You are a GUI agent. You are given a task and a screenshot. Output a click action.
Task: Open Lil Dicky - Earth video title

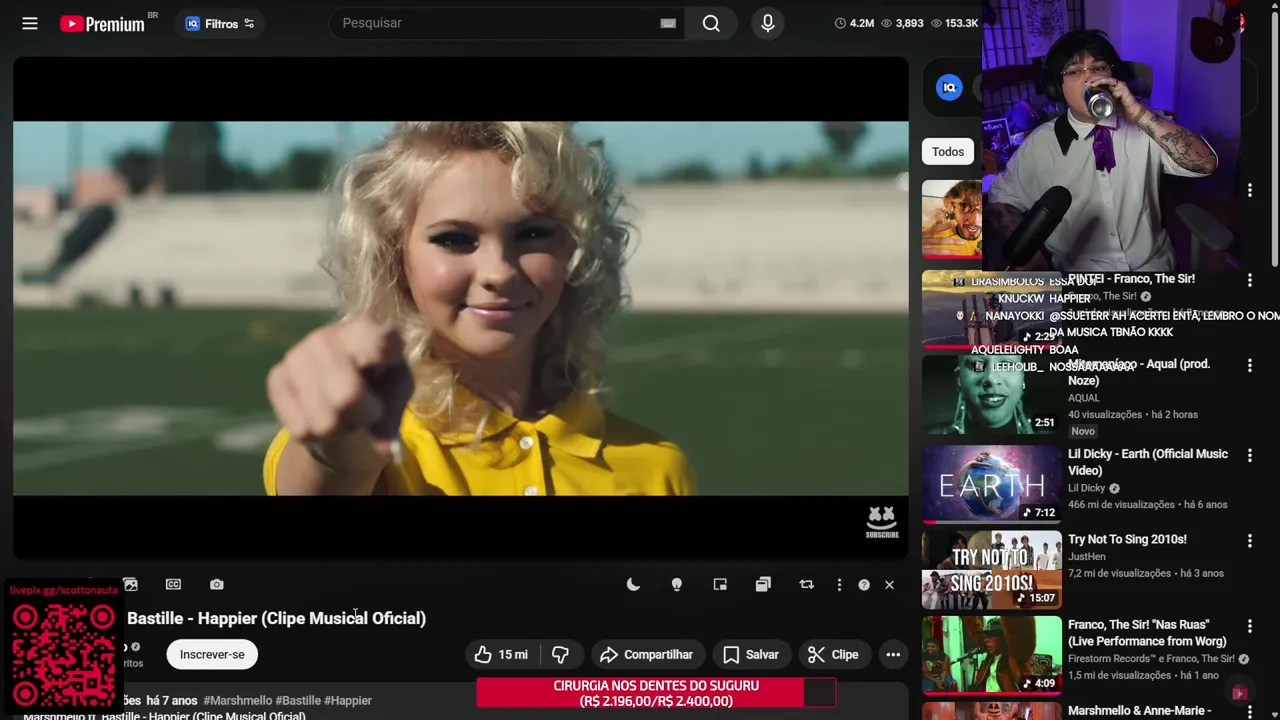pos(1148,461)
